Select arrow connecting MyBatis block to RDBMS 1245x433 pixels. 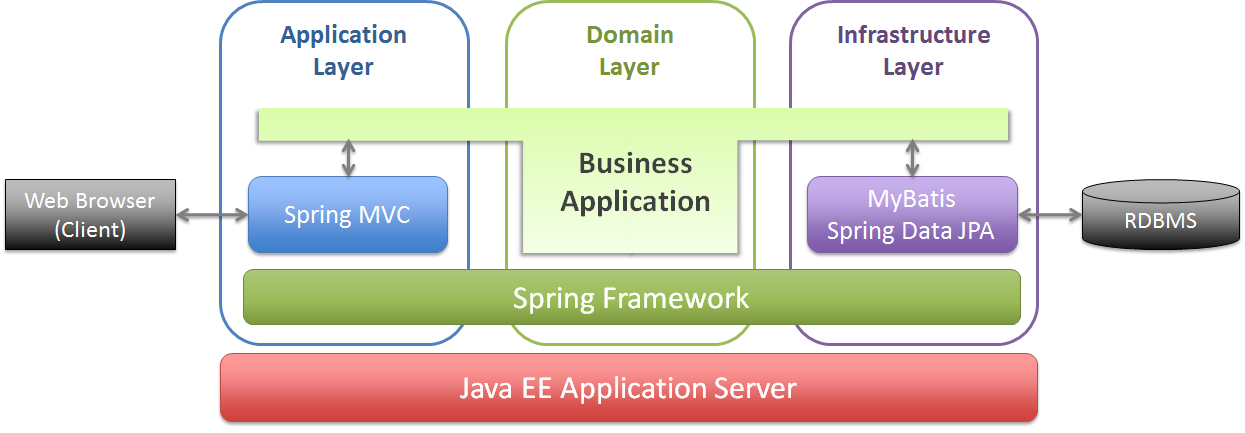click(x=1049, y=214)
